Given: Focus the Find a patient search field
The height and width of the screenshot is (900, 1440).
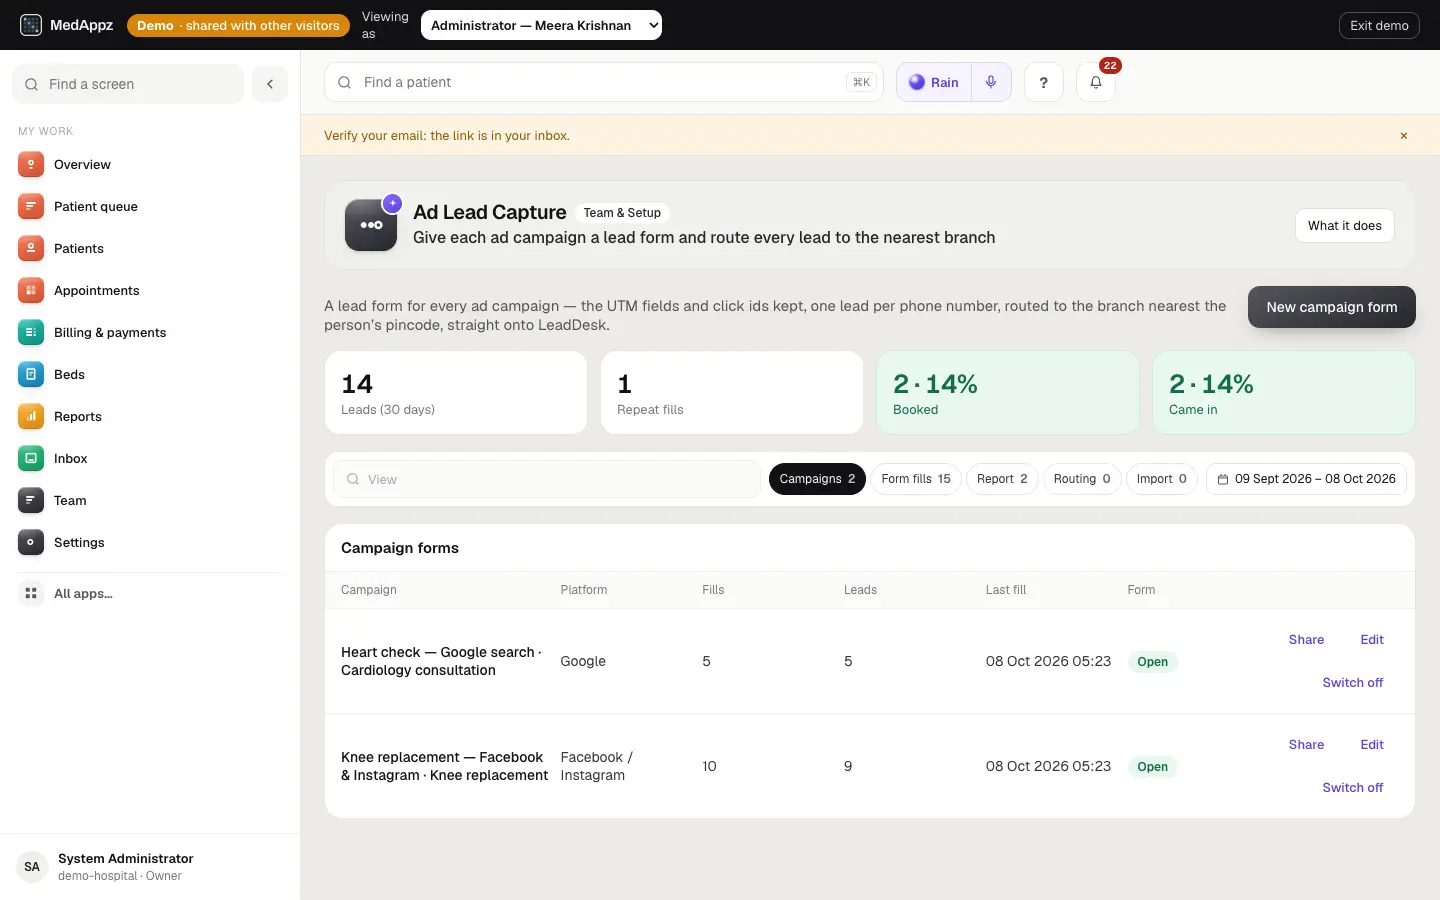Looking at the screenshot, I should (x=604, y=82).
